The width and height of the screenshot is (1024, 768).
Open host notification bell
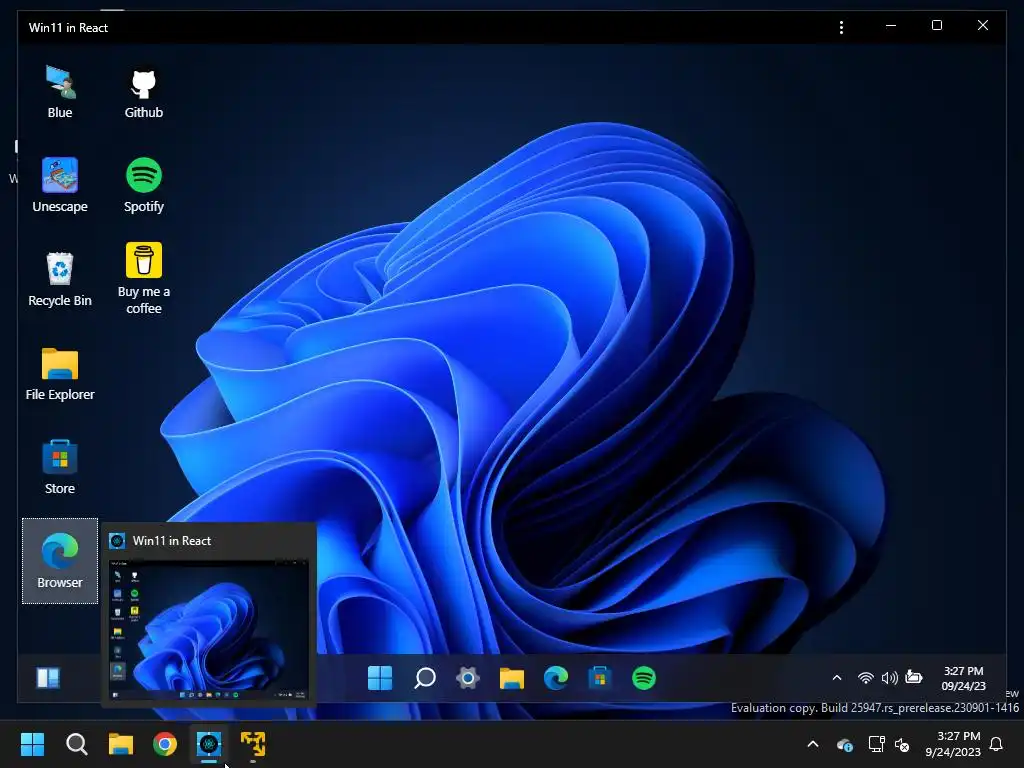coord(996,744)
